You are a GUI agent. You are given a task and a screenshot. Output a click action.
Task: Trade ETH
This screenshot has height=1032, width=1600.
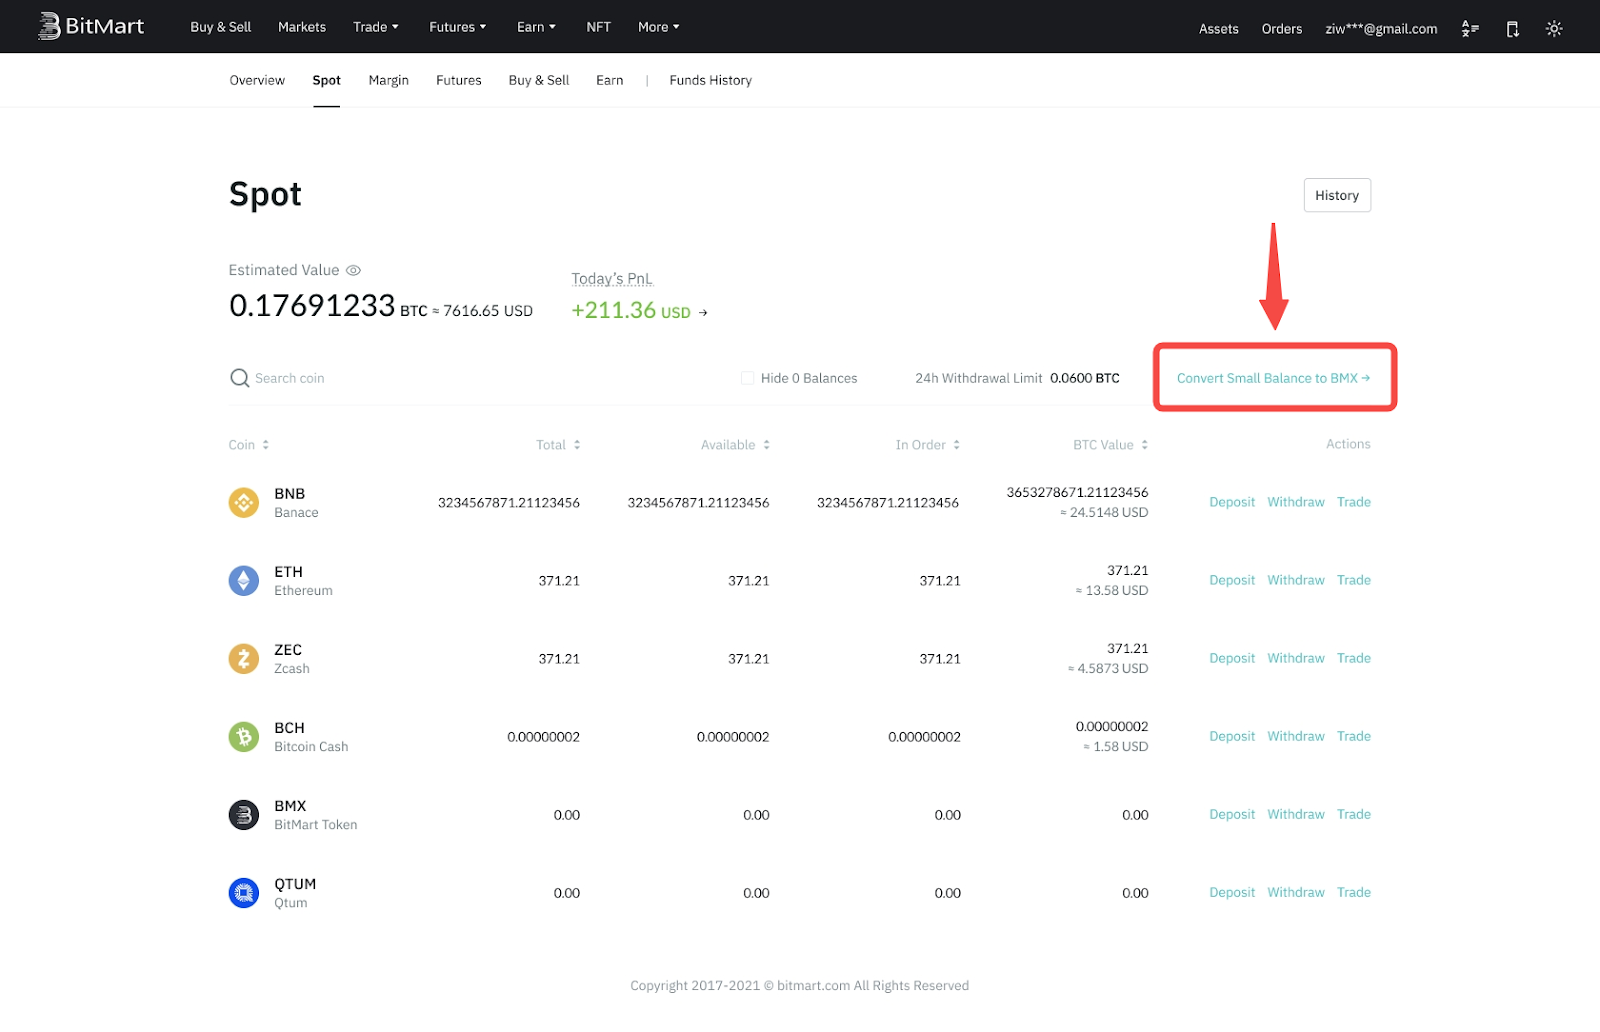point(1354,580)
